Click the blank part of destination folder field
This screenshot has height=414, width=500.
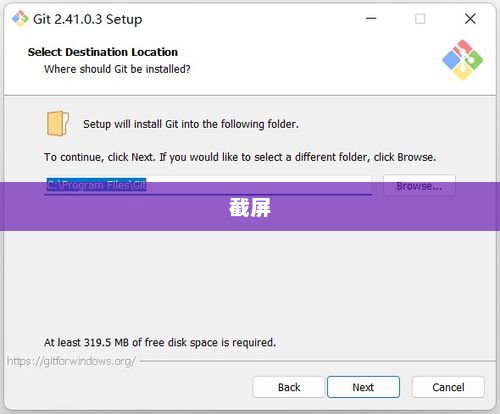tap(259, 185)
